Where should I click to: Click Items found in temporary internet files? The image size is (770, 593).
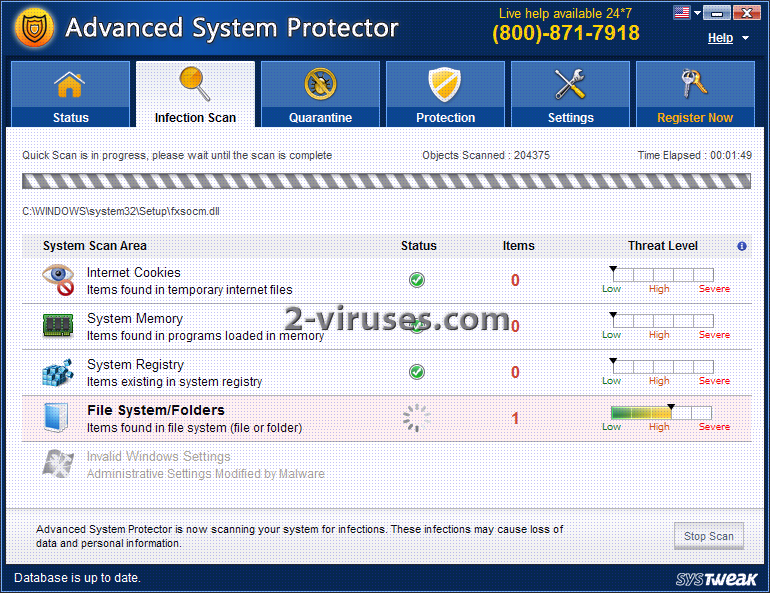click(190, 290)
